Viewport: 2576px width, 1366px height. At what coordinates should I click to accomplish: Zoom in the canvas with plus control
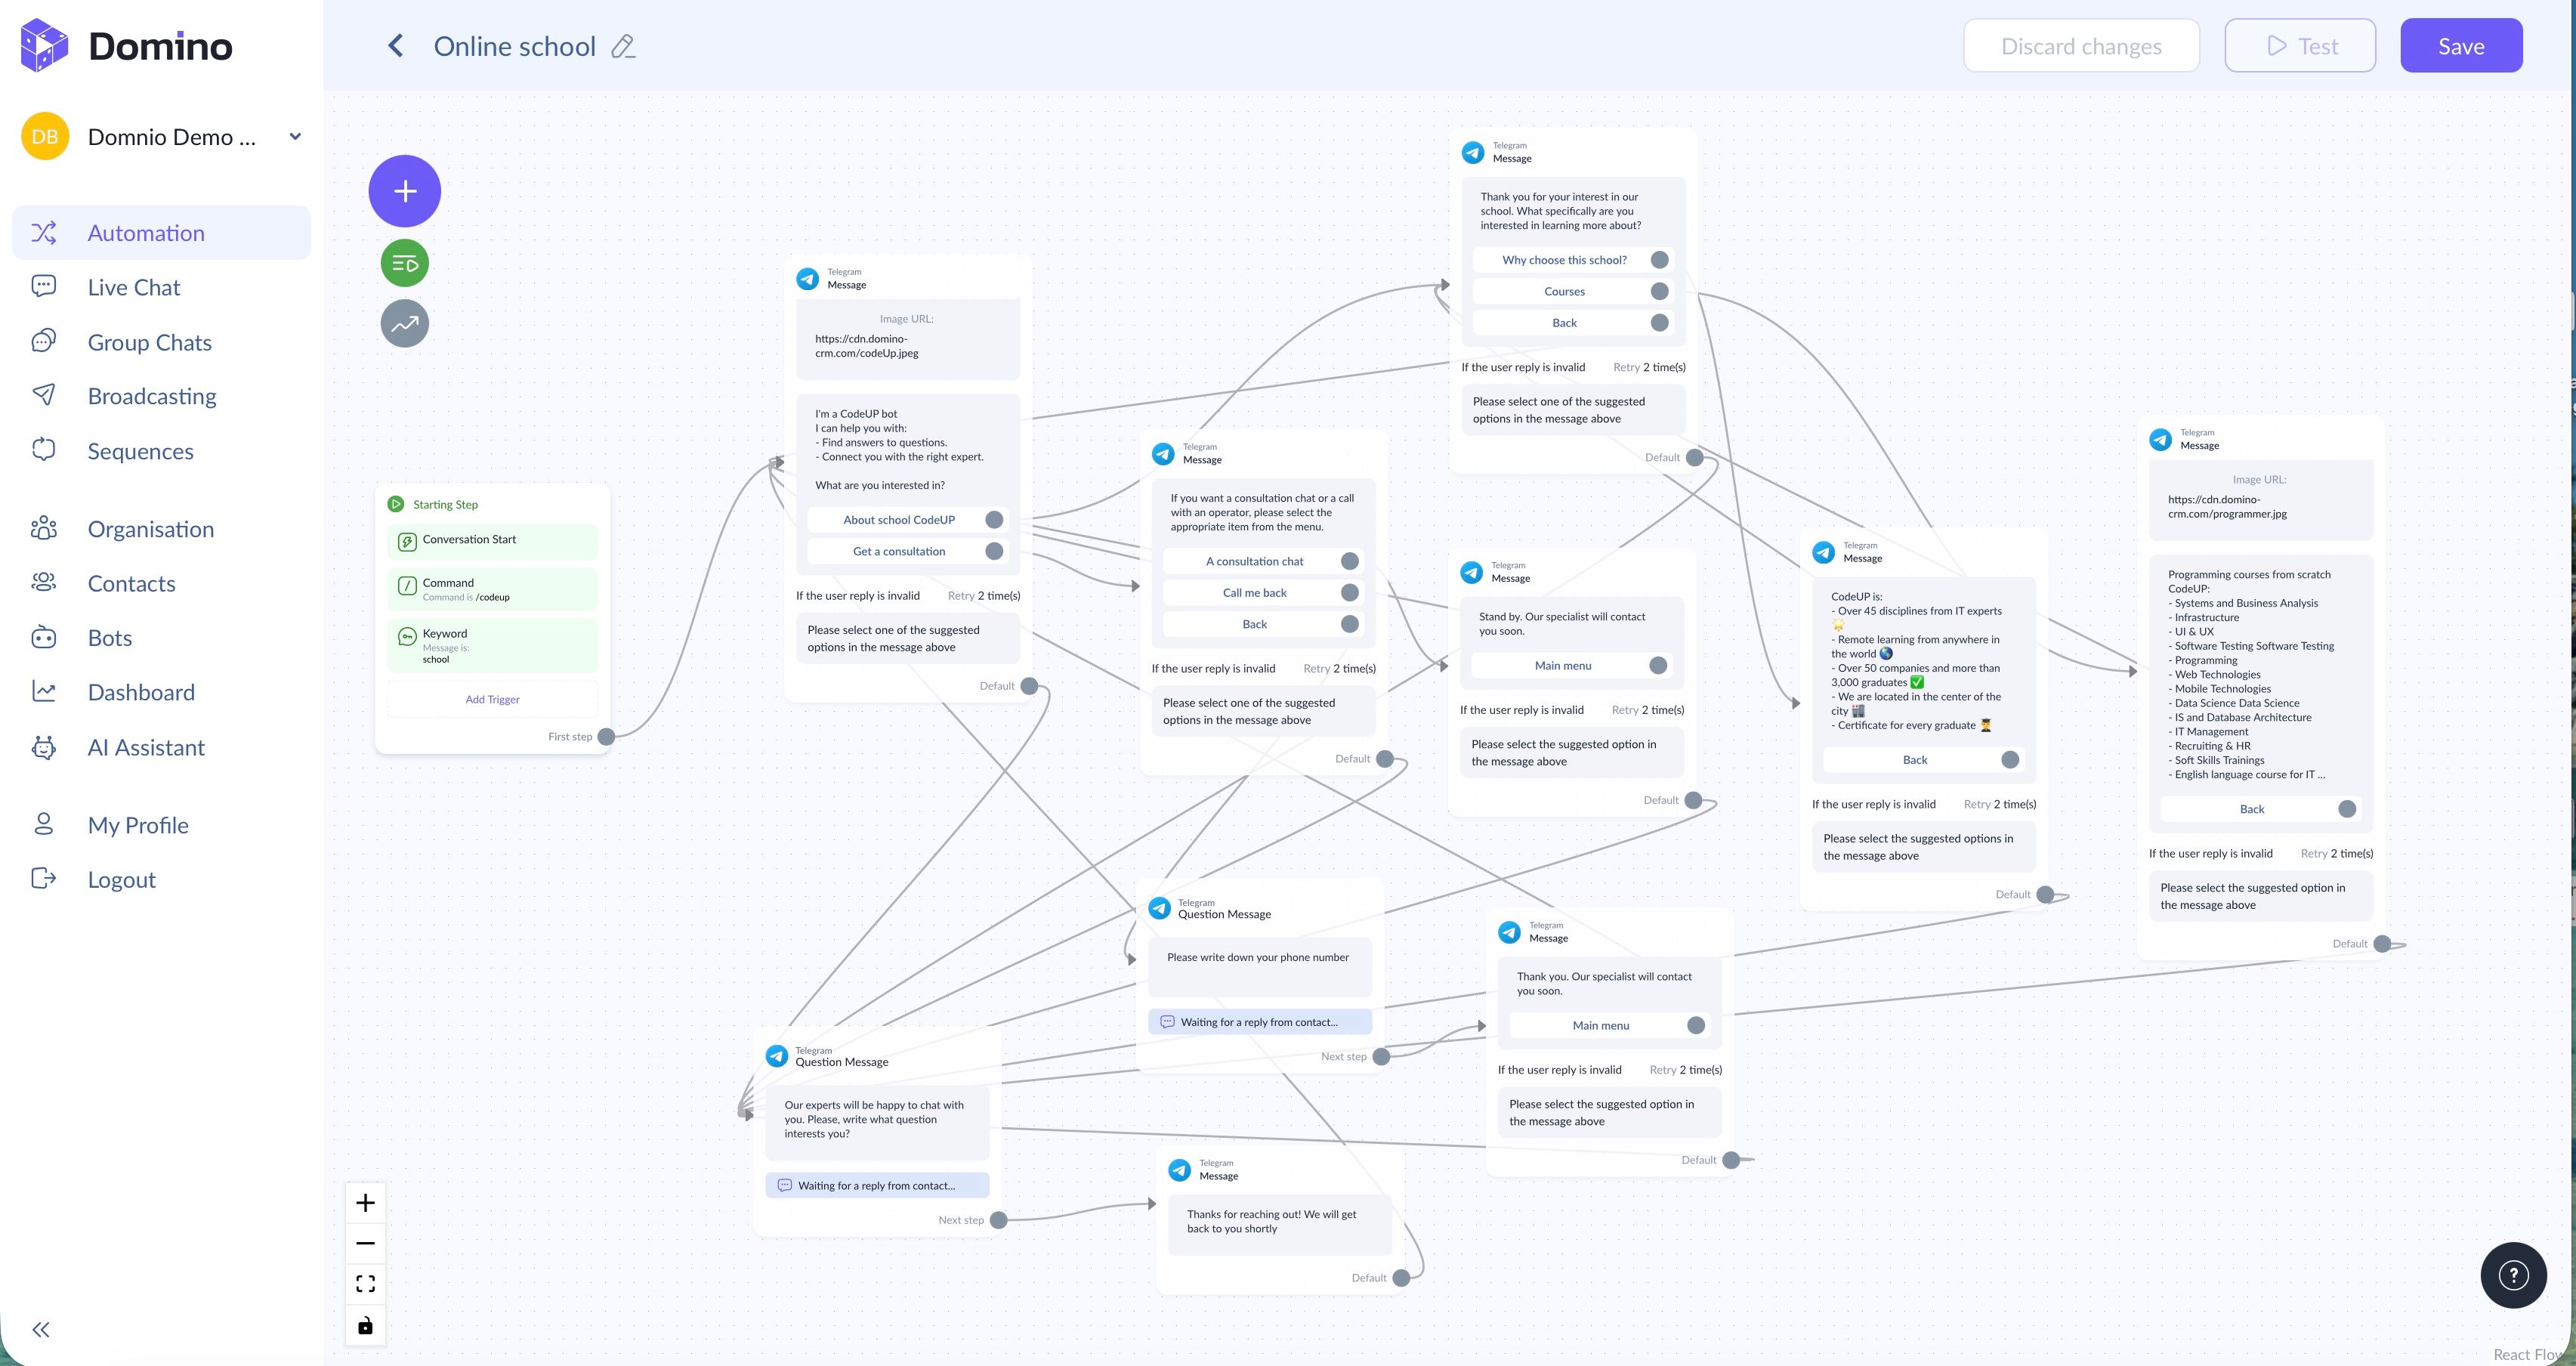click(365, 1202)
